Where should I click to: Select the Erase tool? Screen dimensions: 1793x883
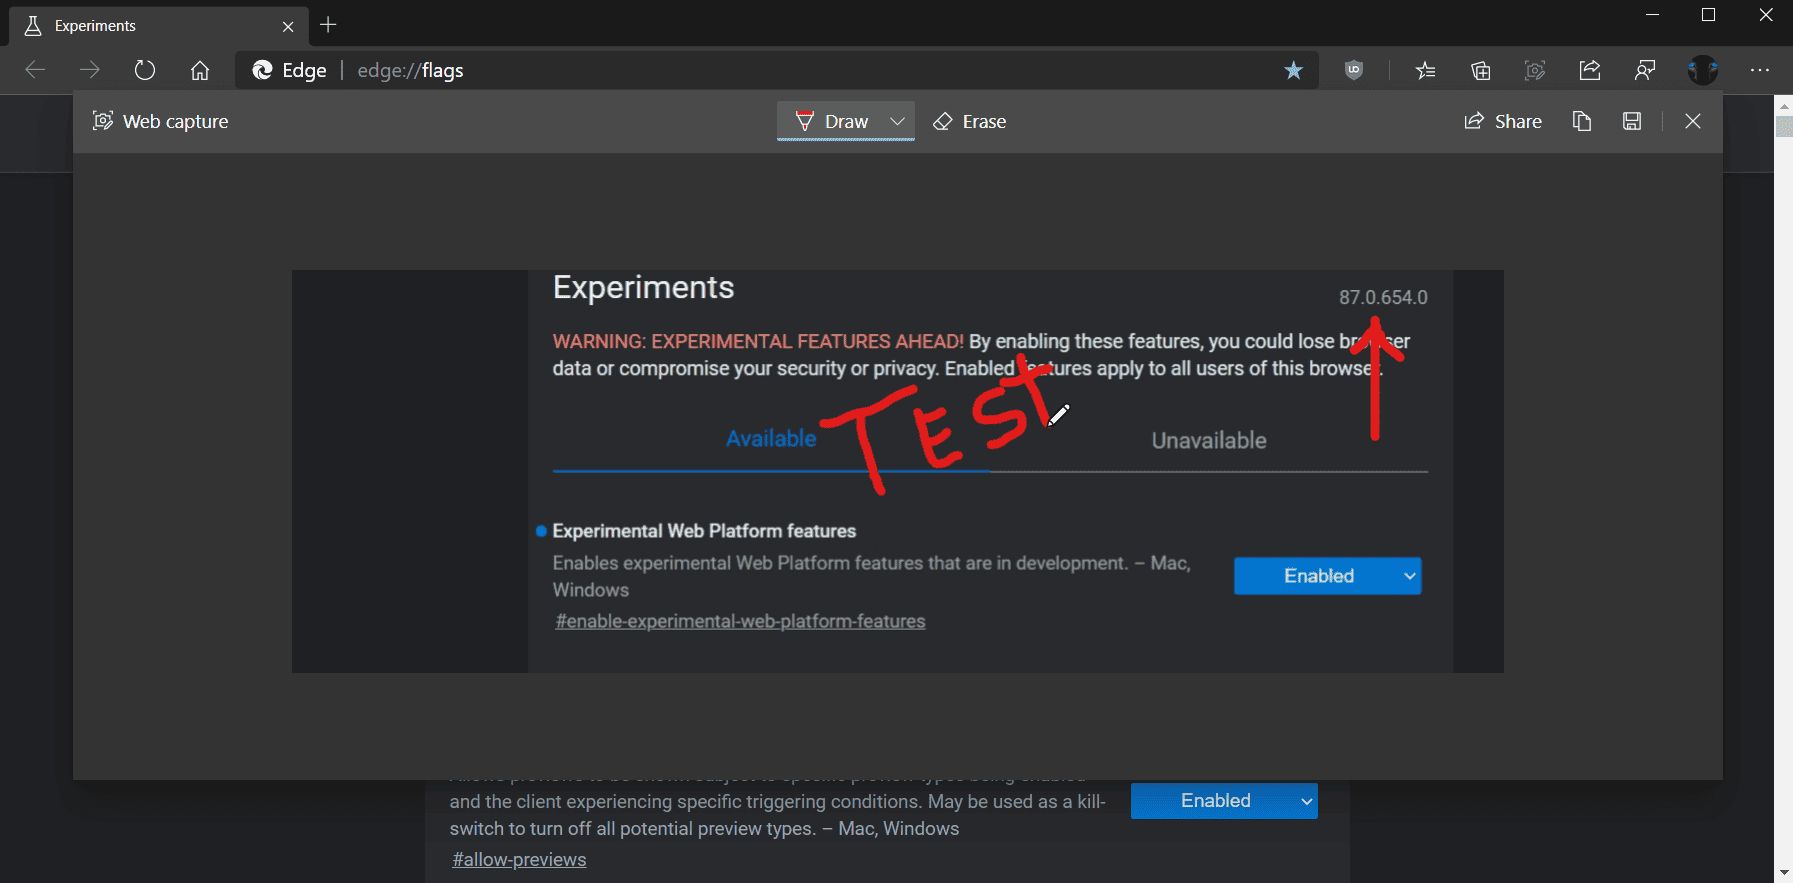tap(970, 121)
